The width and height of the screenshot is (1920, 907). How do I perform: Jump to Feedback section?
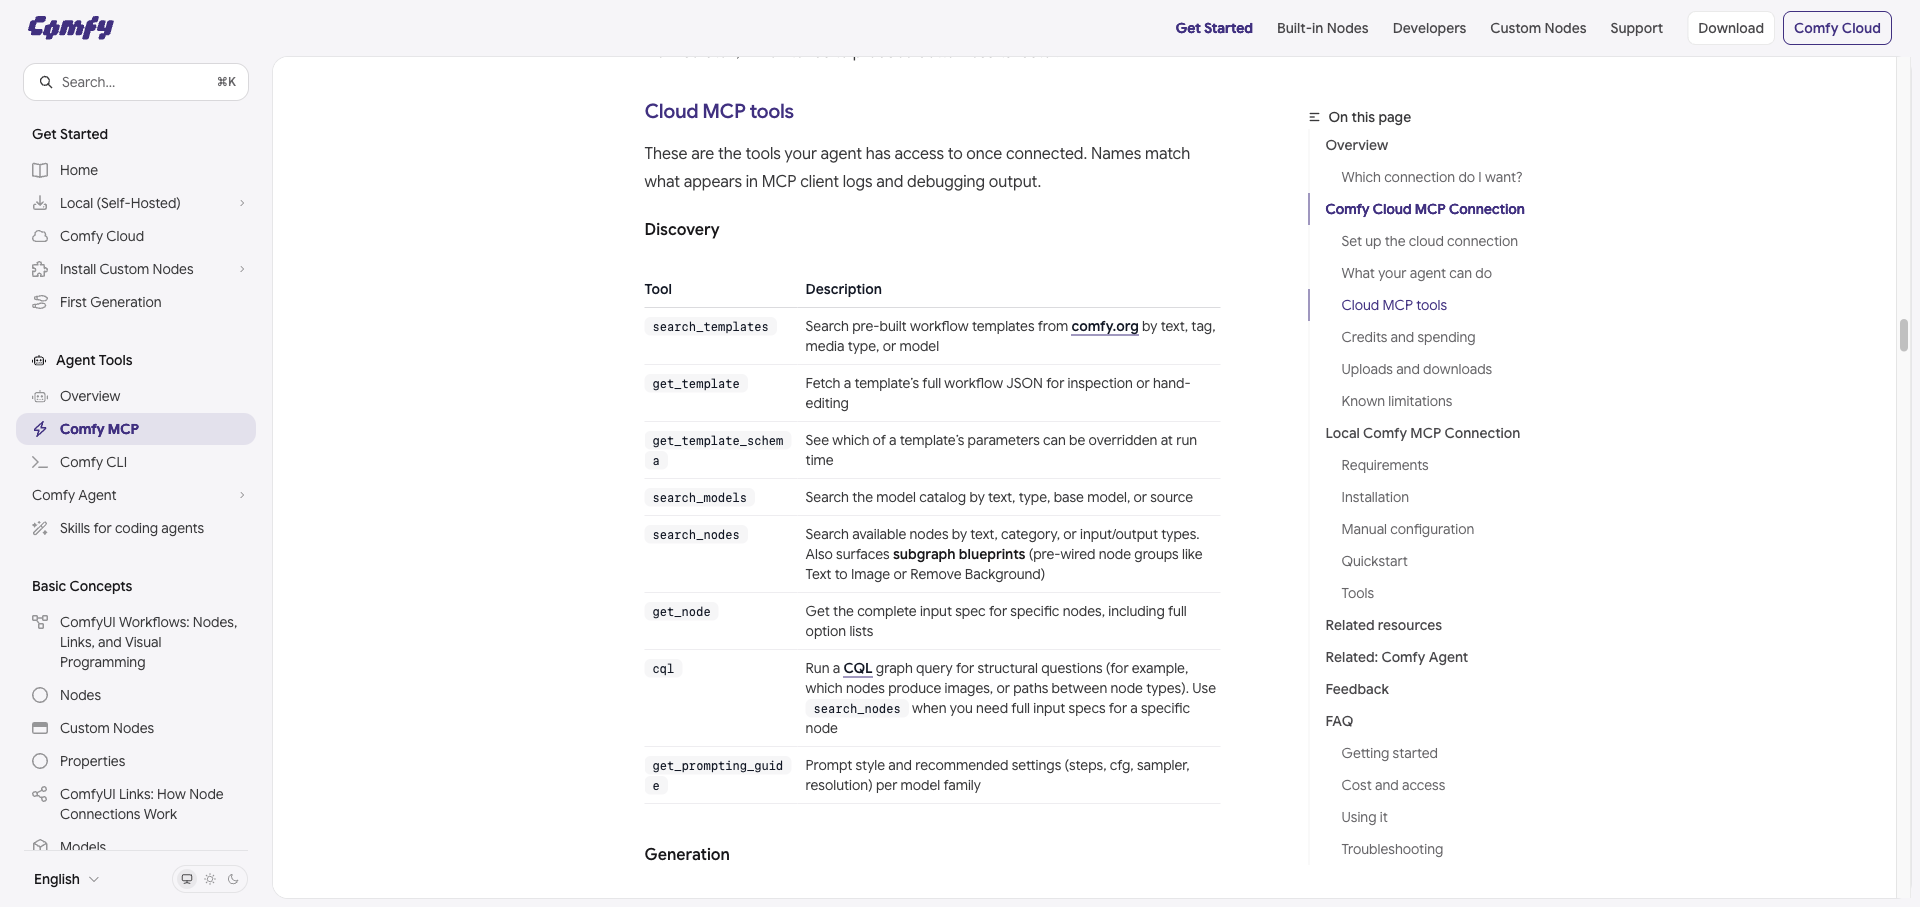point(1356,689)
